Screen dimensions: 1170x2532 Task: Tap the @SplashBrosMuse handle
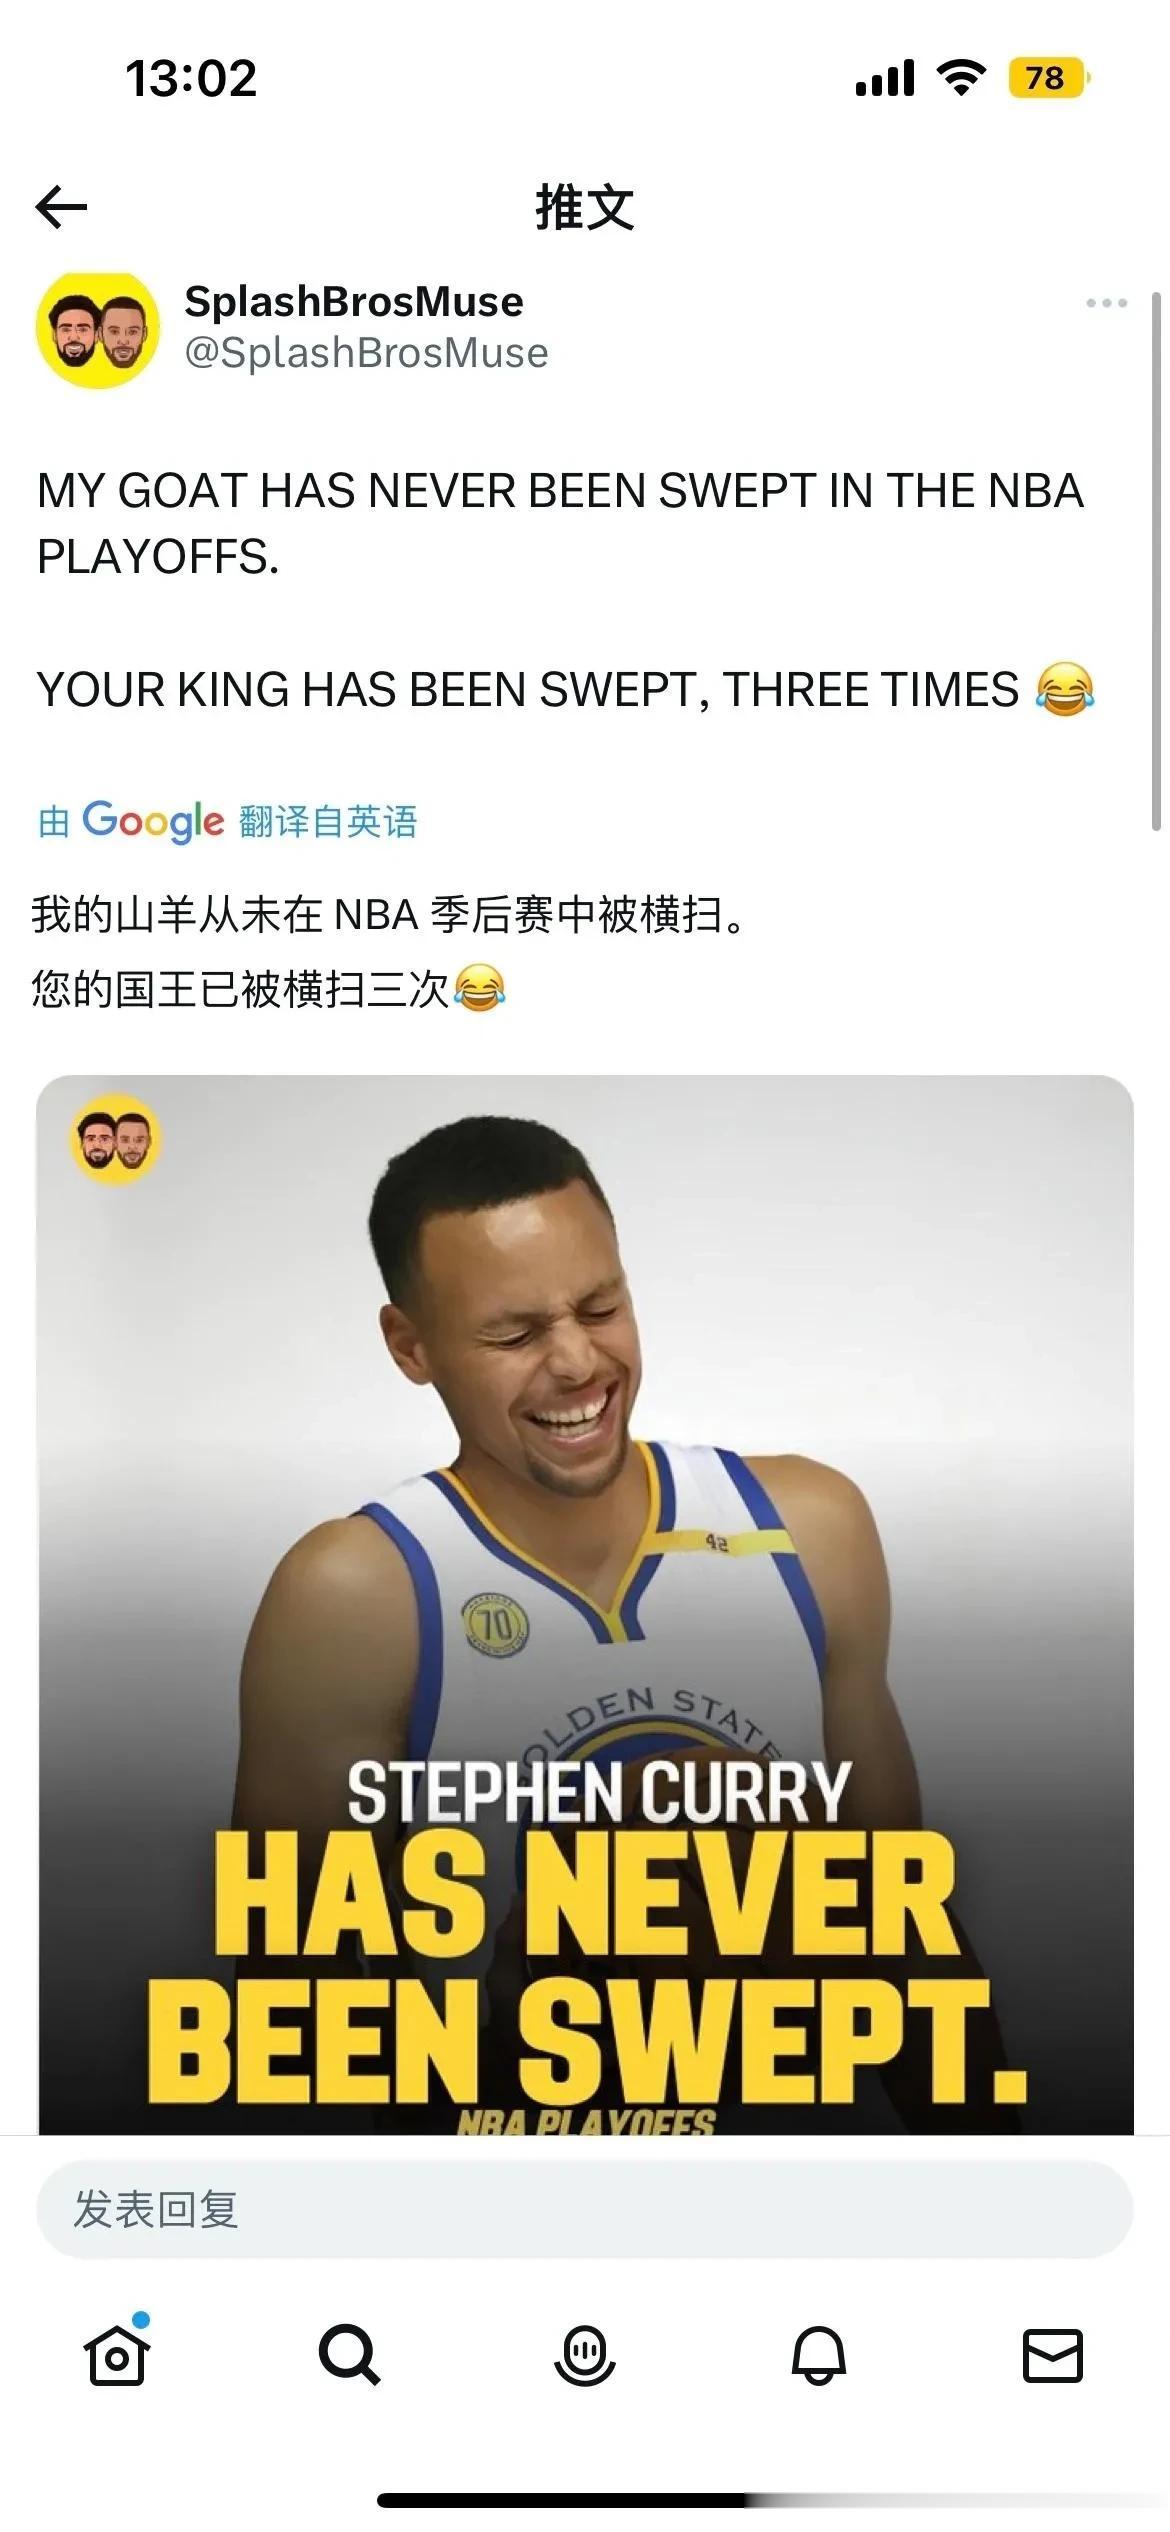(x=367, y=353)
